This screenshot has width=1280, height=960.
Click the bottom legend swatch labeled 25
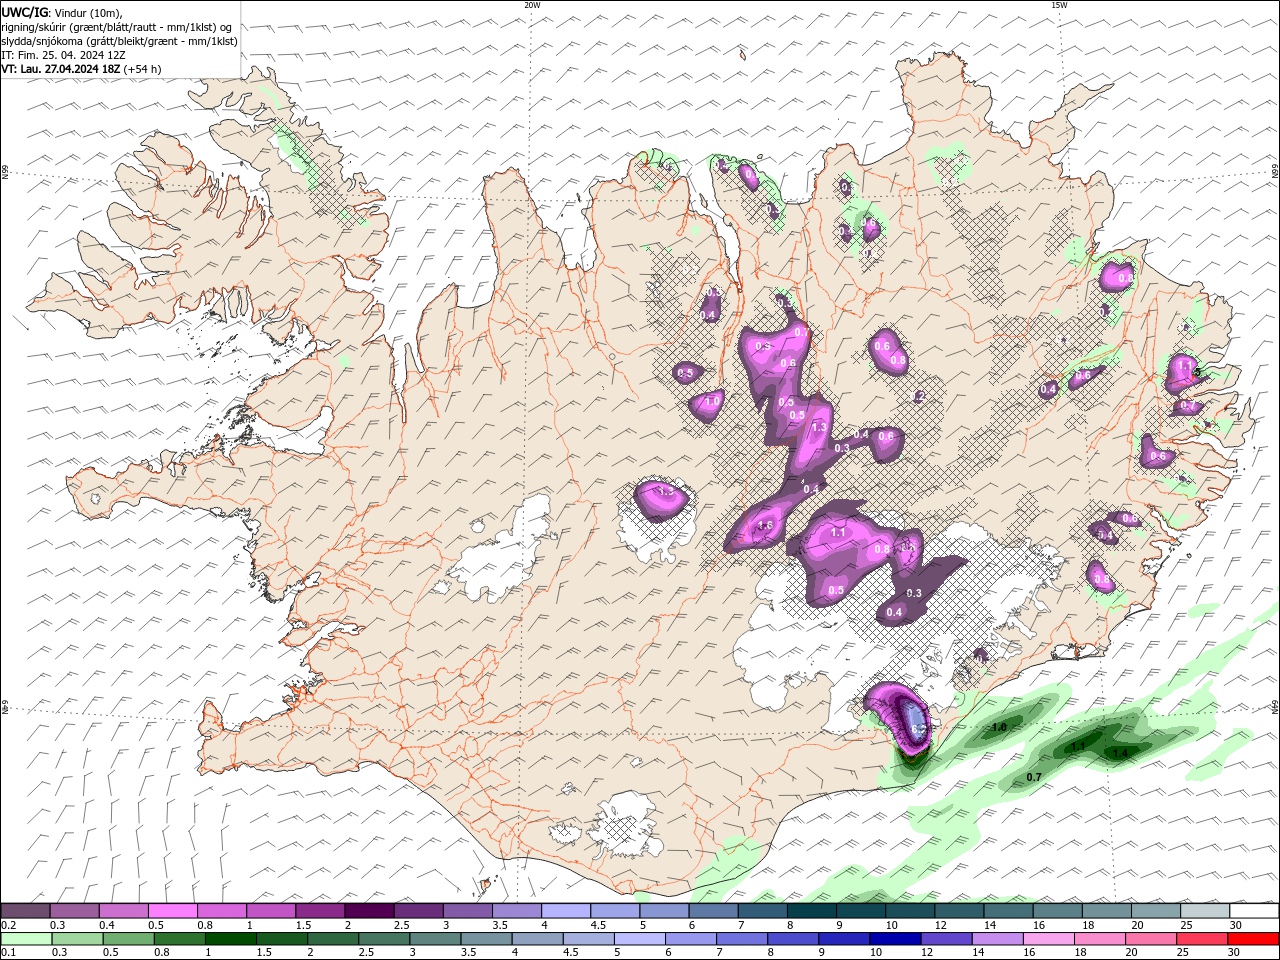pos(1201,939)
